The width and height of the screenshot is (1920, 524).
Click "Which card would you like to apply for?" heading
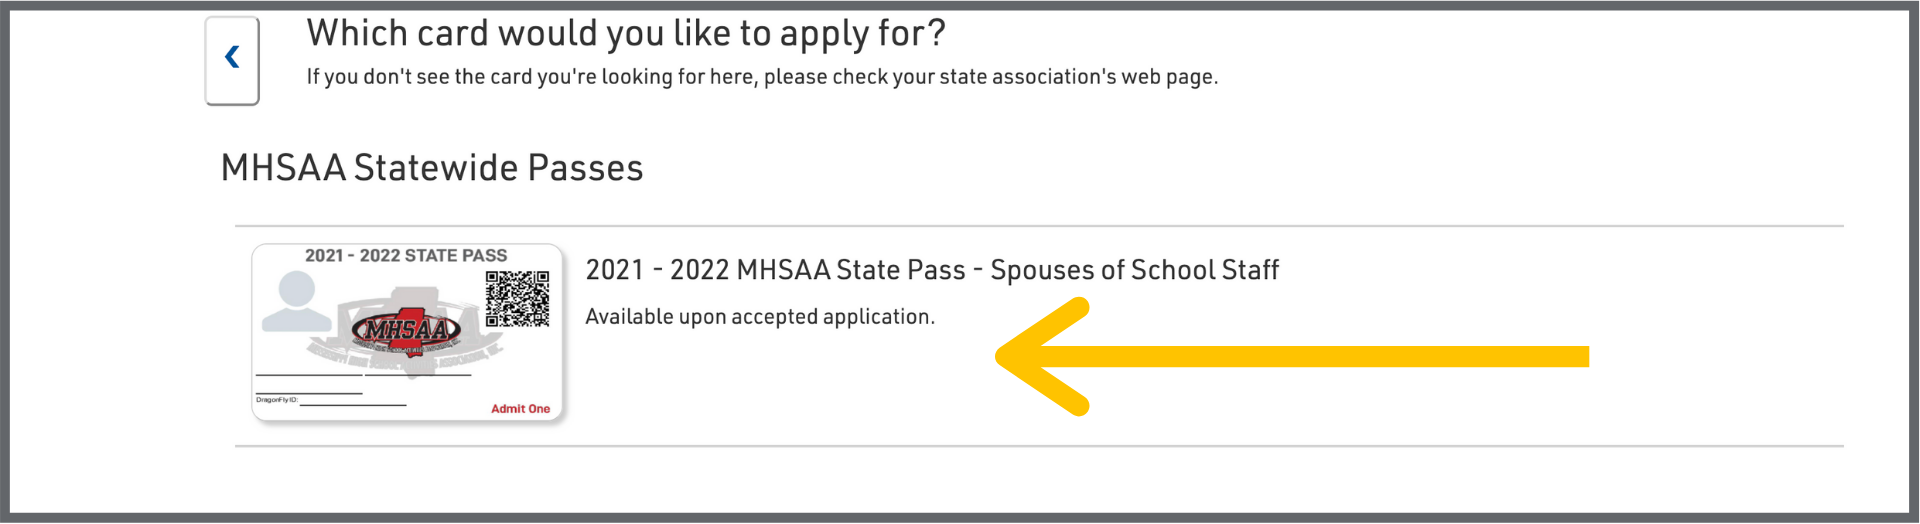[626, 33]
